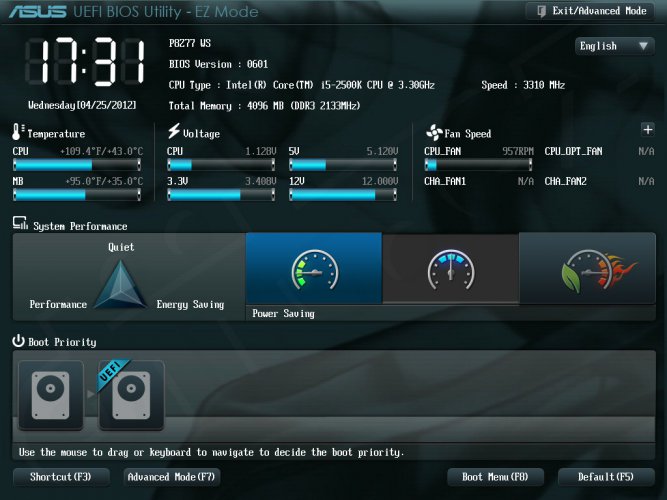Click the '957RPM' fan value
This screenshot has width=667, height=500.
518,151
